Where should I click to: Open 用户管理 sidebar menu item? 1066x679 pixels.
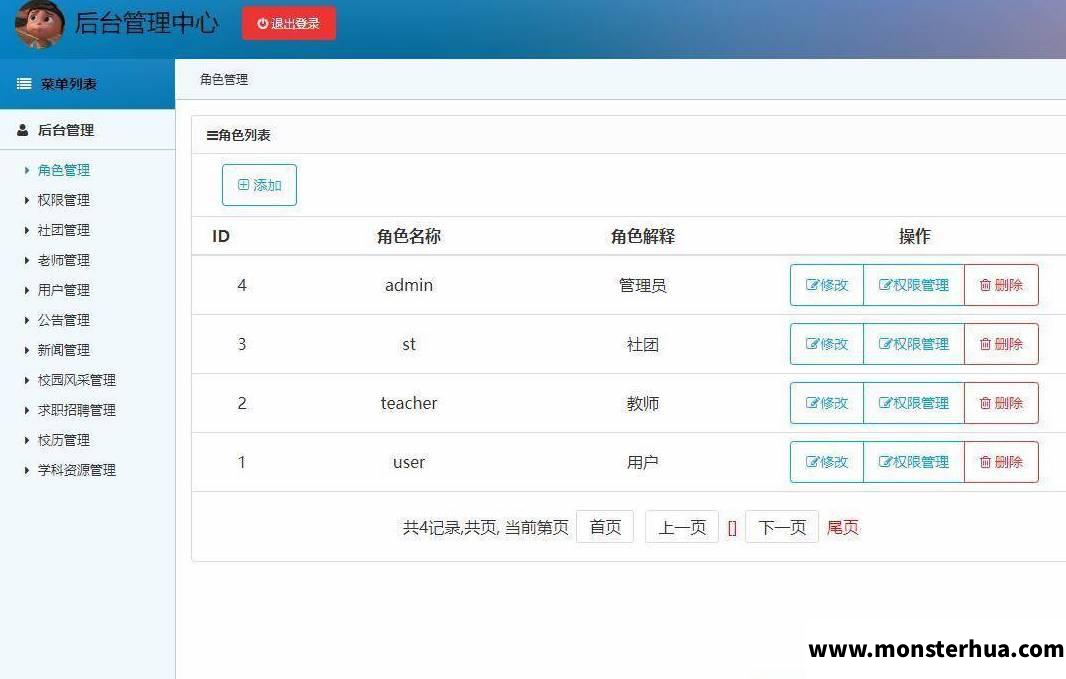coord(64,290)
